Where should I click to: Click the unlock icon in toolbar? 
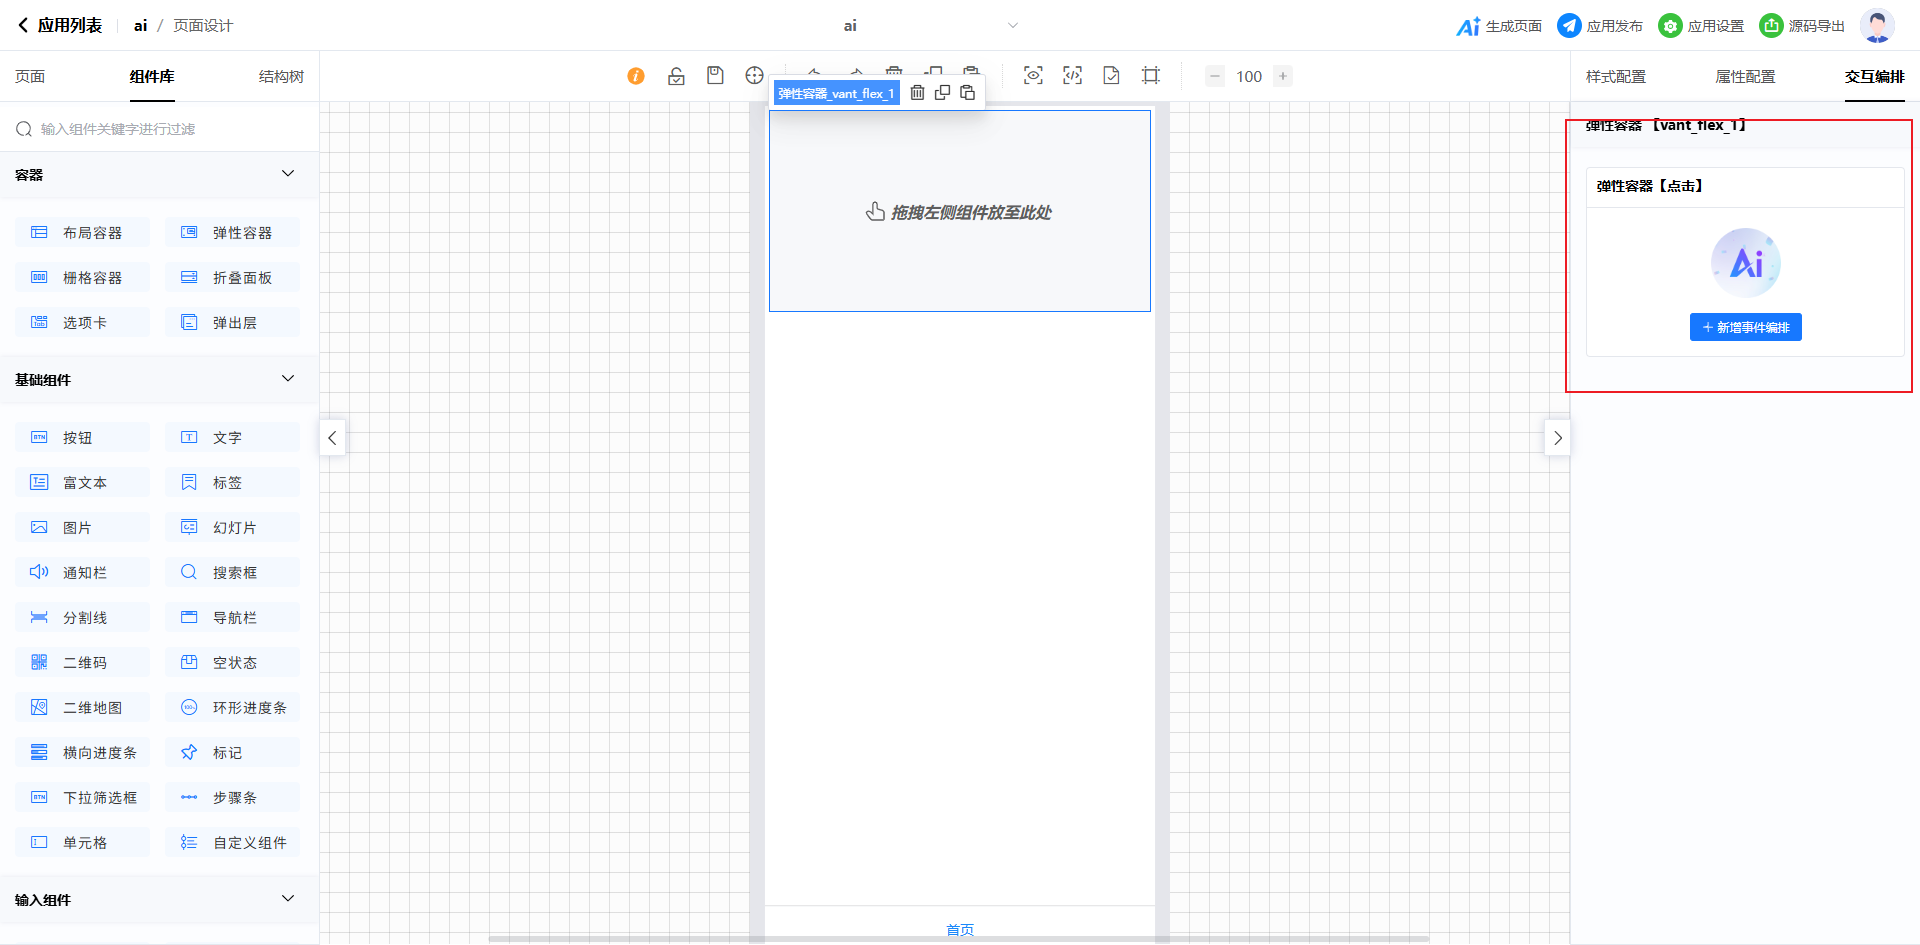coord(676,76)
